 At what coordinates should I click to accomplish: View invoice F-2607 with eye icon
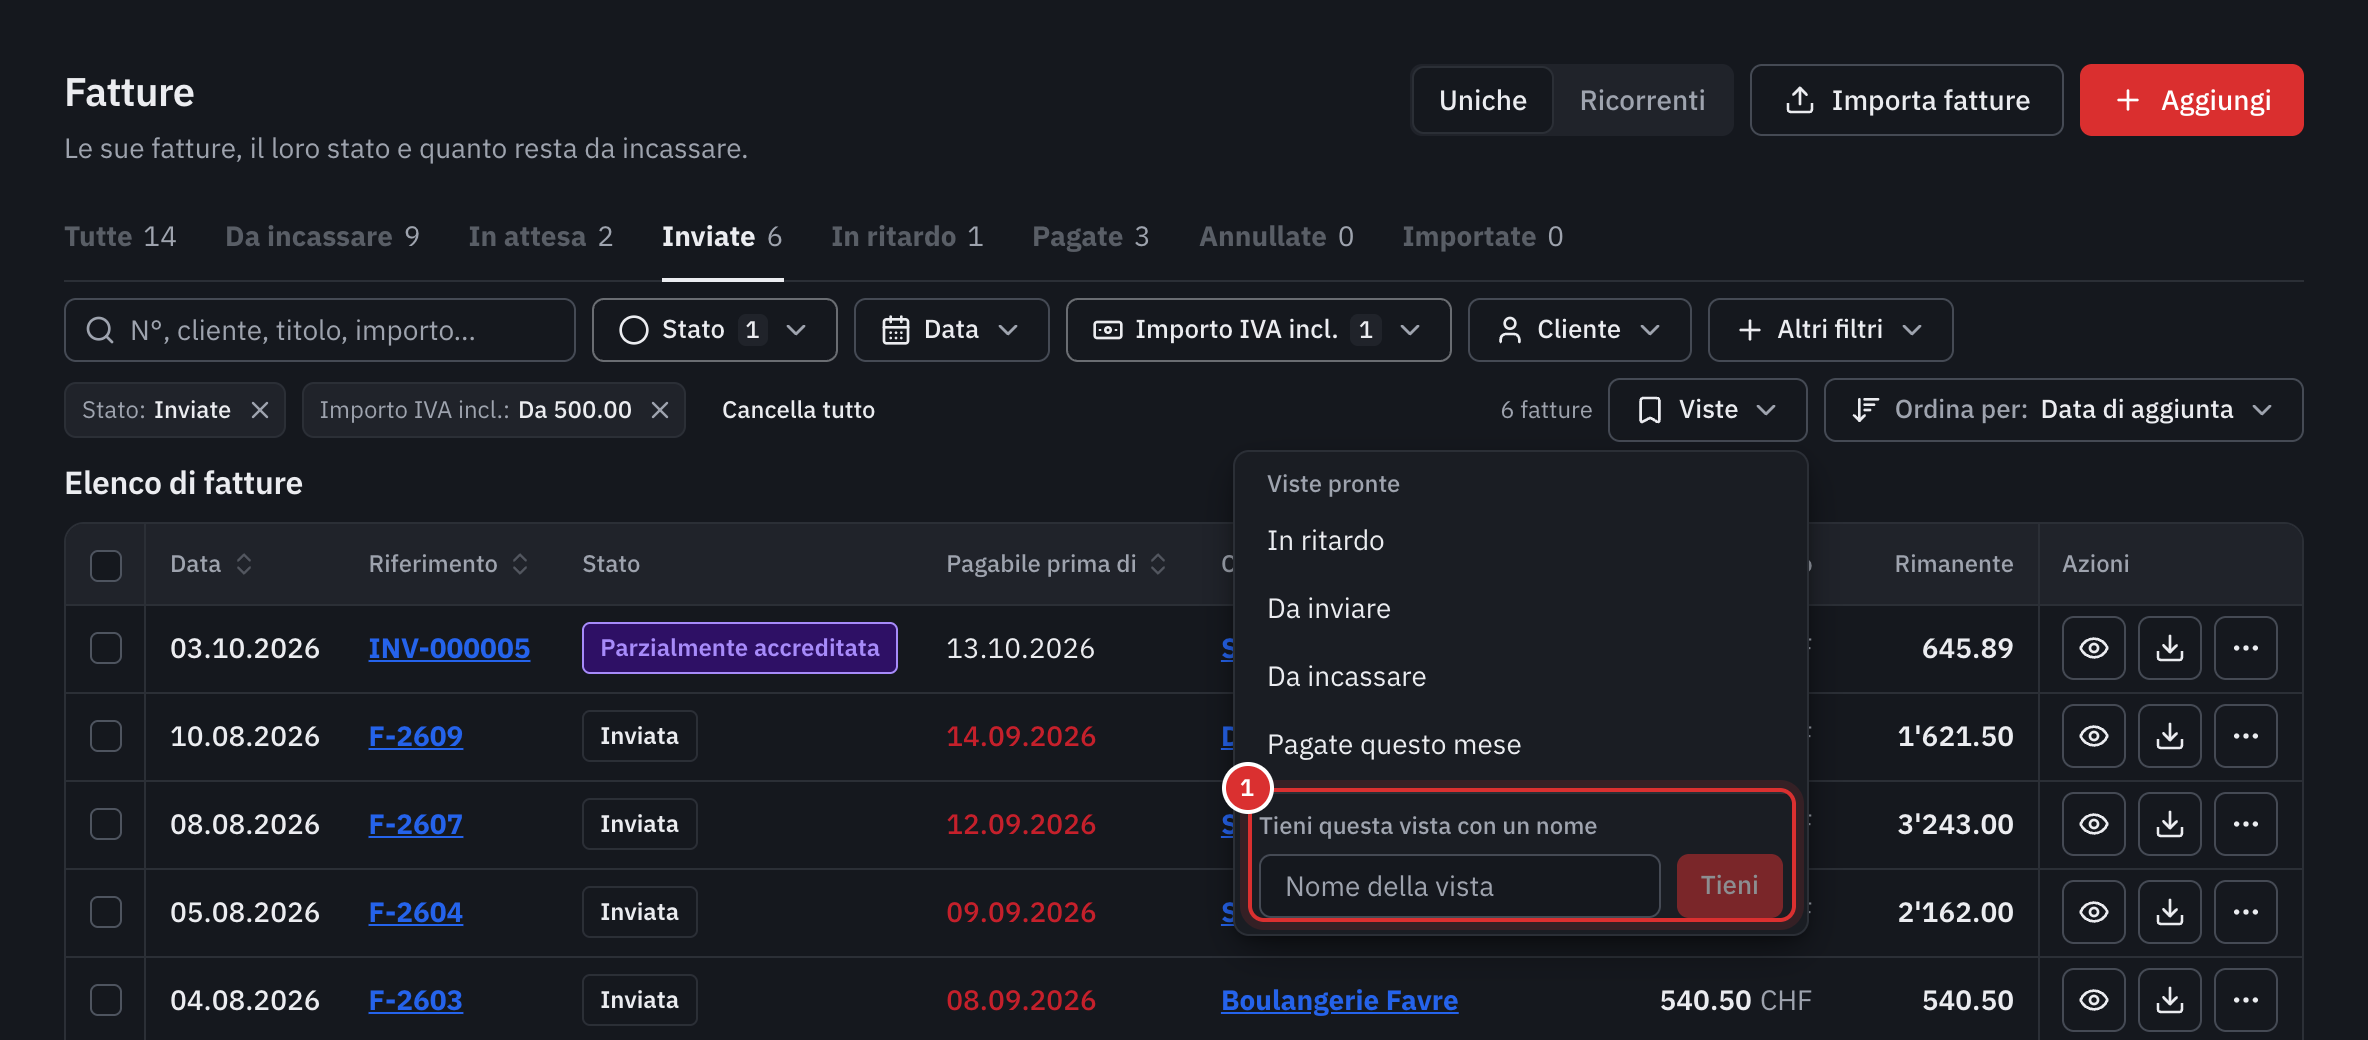[2093, 824]
